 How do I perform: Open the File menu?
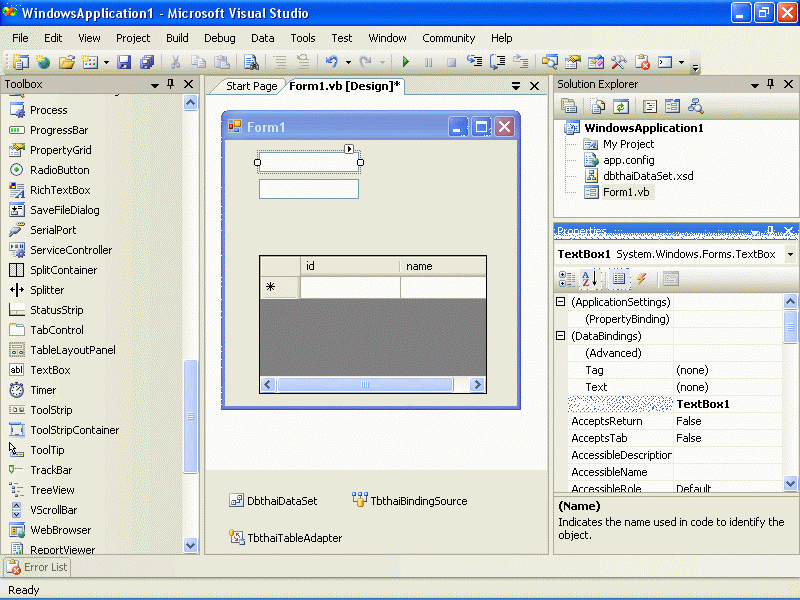pyautogui.click(x=20, y=38)
